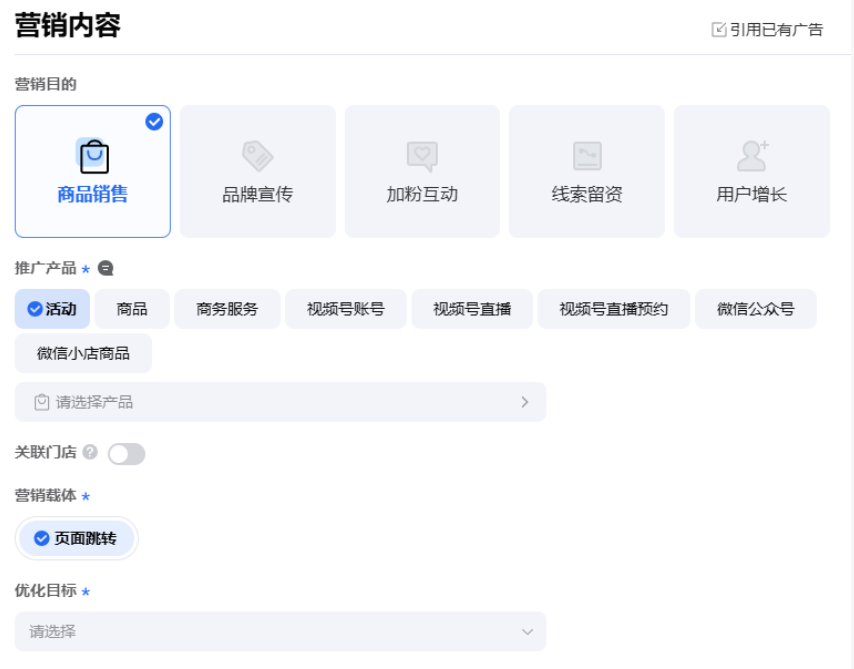This screenshot has width=854, height=669.
Task: Click the down arrow of 请选择 dropdown
Action: coord(528,631)
